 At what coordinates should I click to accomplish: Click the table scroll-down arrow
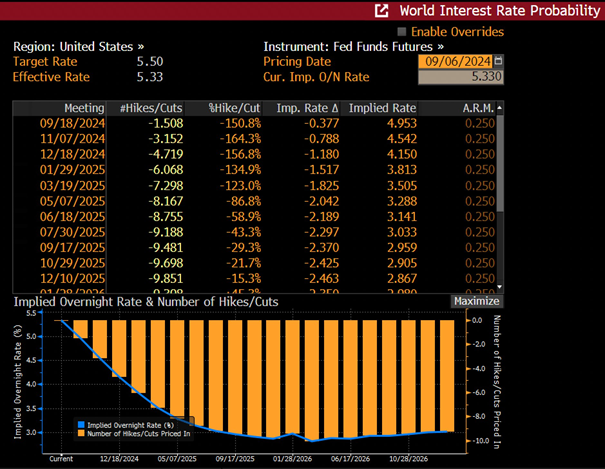(x=500, y=287)
